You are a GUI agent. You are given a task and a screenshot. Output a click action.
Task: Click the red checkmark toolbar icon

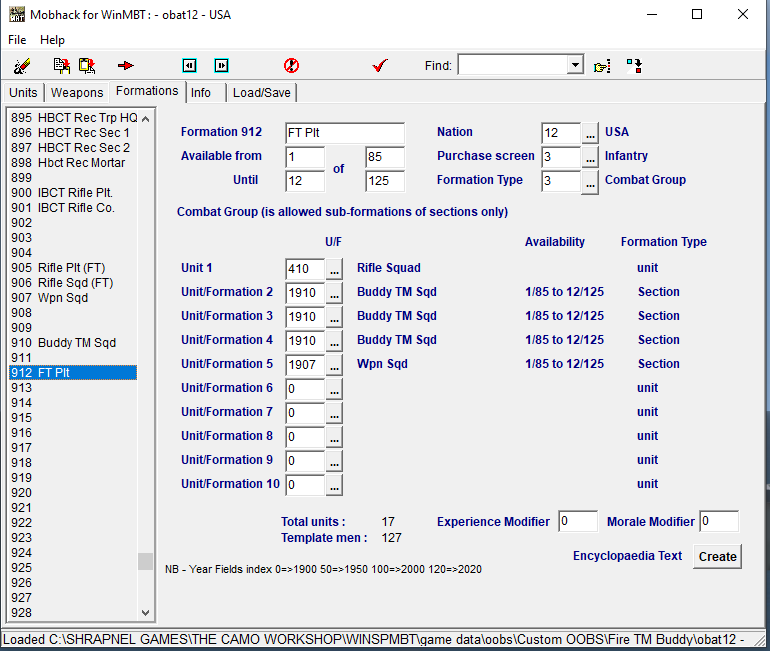coord(379,66)
